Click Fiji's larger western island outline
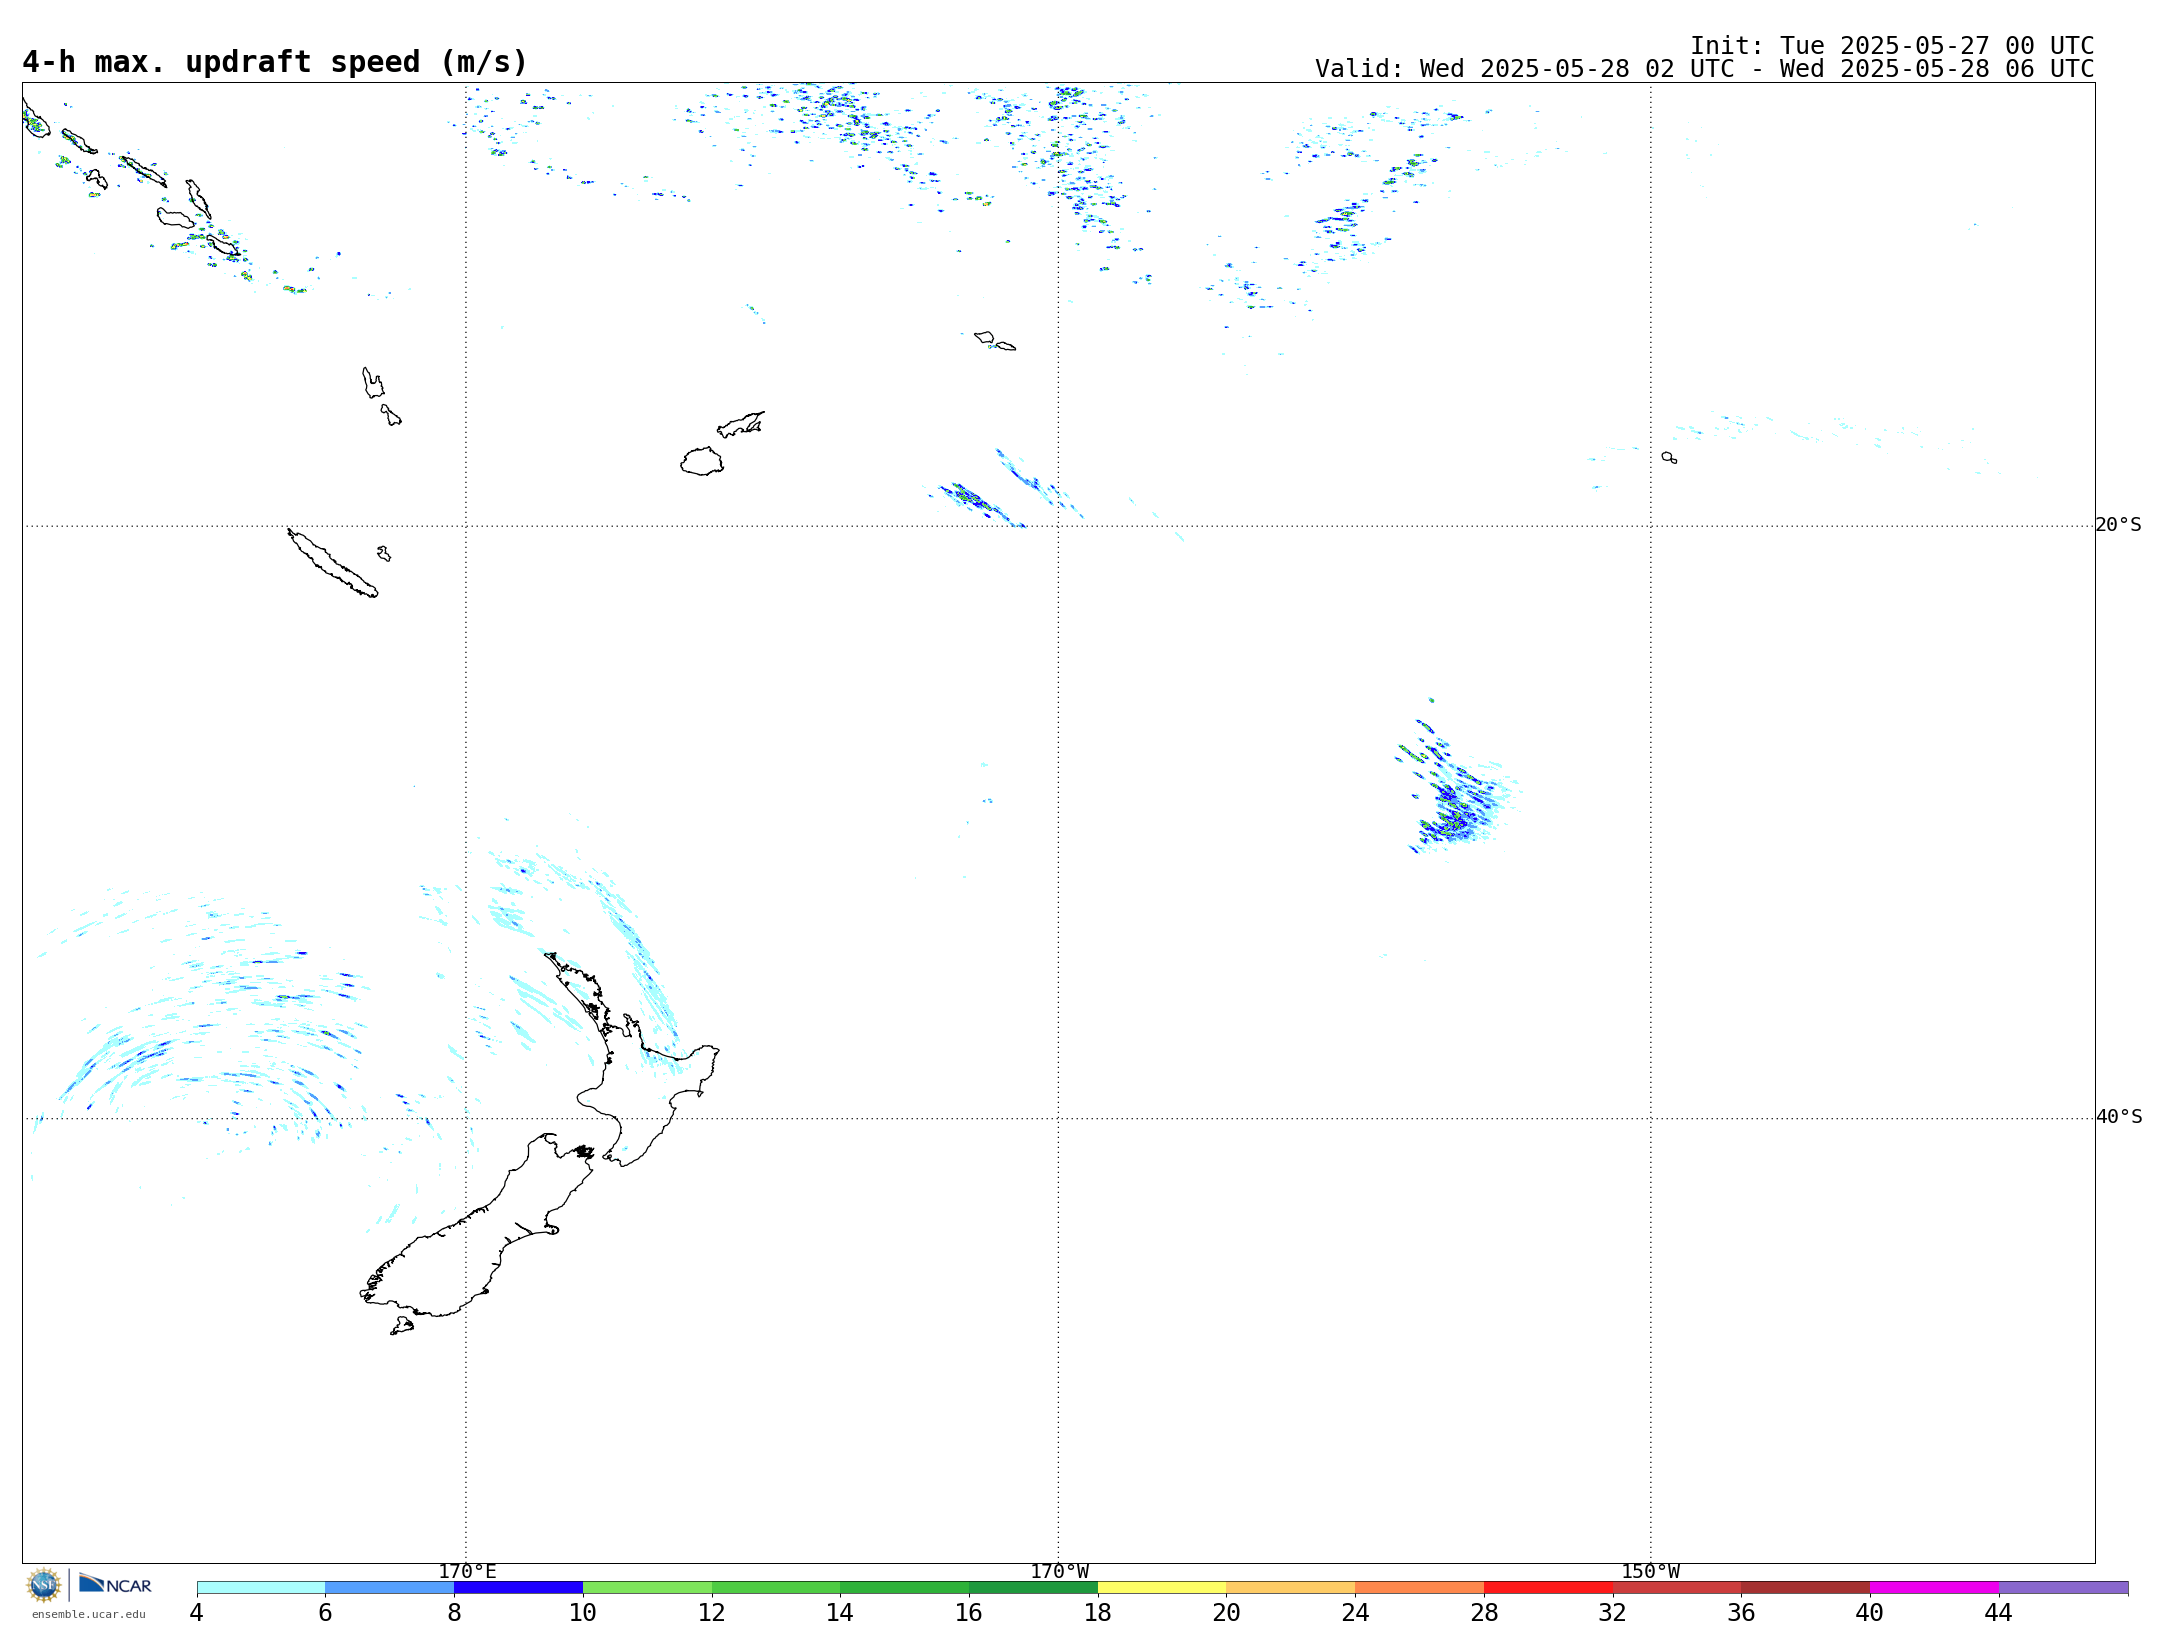The width and height of the screenshot is (2160, 1626). (702, 461)
